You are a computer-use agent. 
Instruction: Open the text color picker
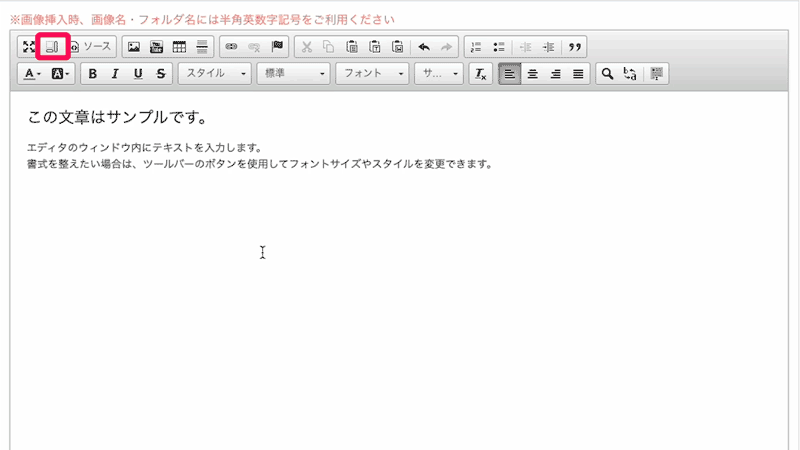[32, 74]
